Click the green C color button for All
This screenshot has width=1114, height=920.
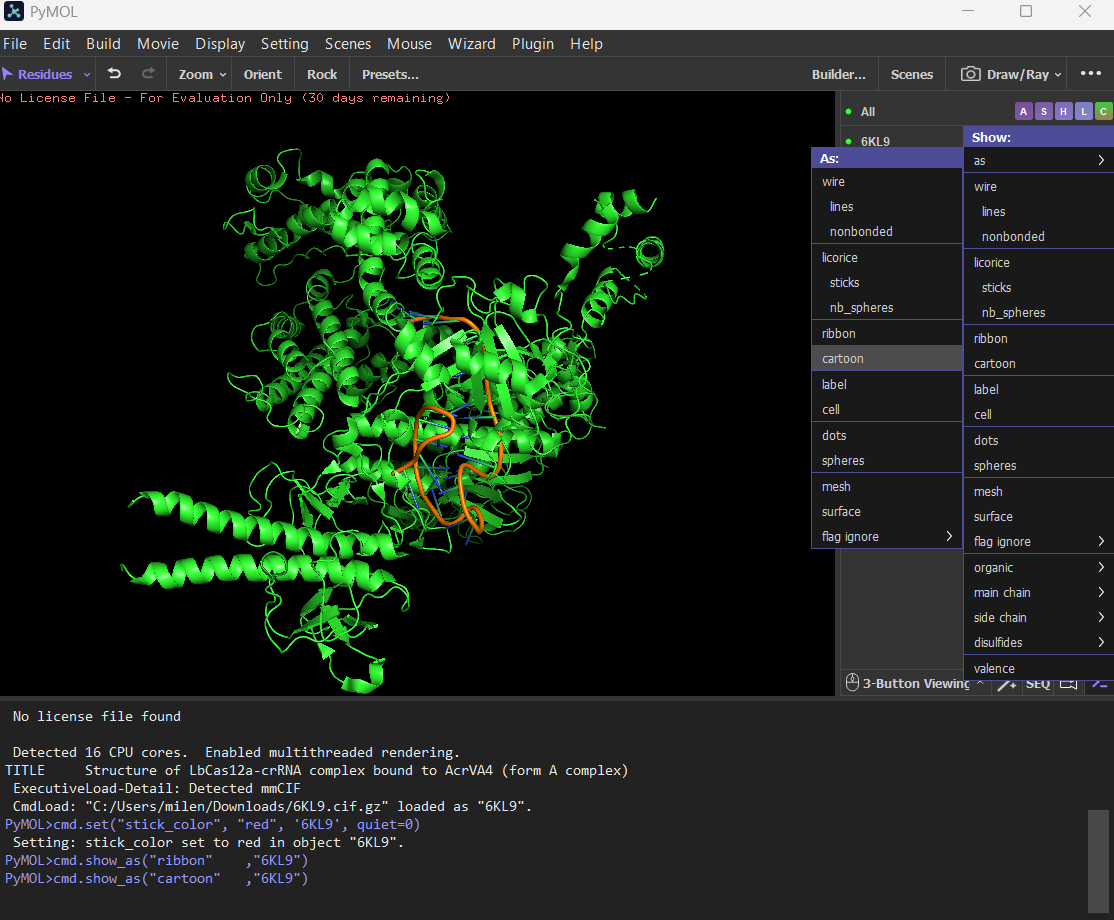click(1103, 112)
